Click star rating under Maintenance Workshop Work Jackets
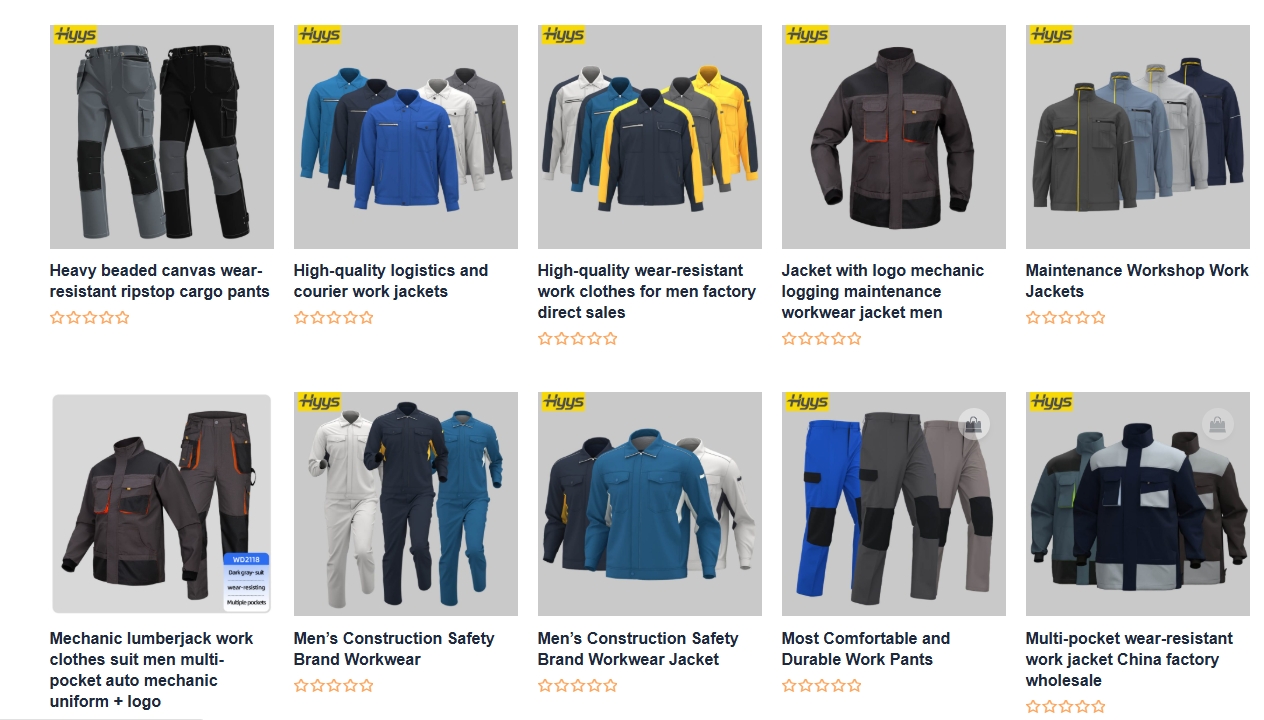Viewport: 1264px width, 720px height. [x=1066, y=318]
